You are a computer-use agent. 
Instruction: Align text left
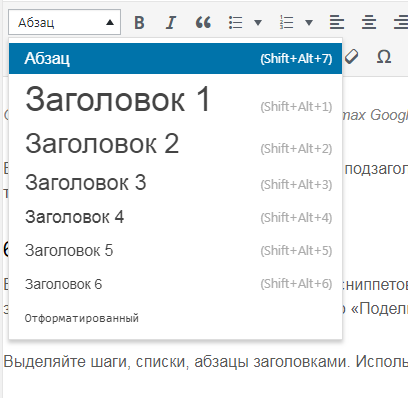(337, 23)
